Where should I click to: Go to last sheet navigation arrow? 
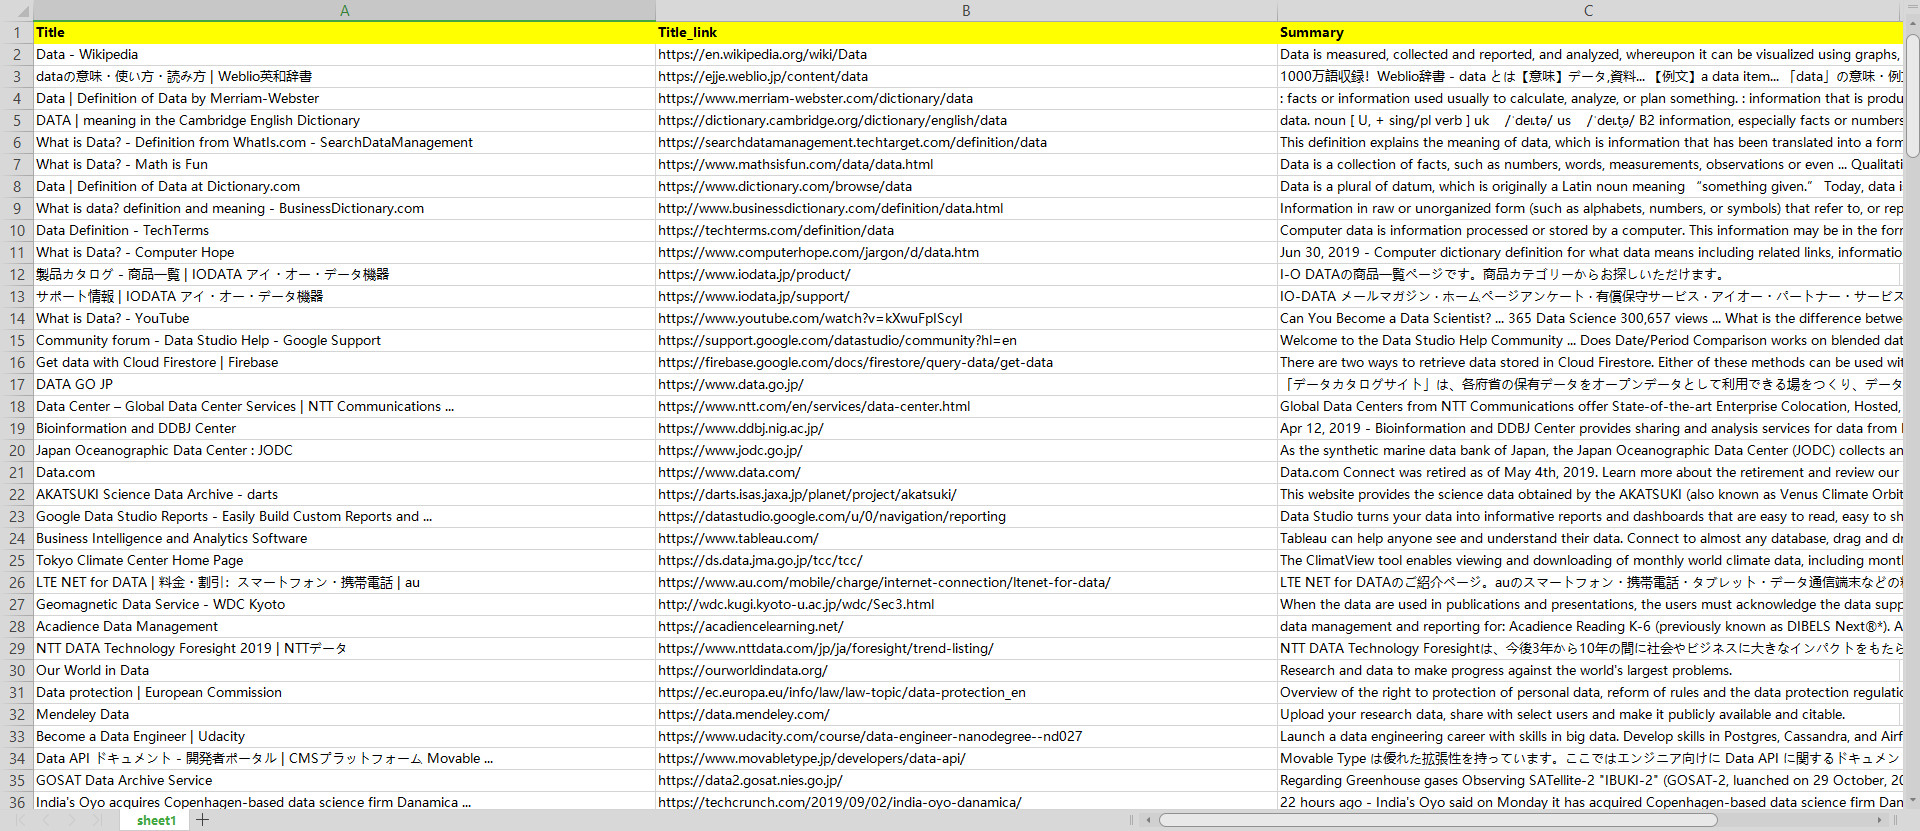pos(97,820)
